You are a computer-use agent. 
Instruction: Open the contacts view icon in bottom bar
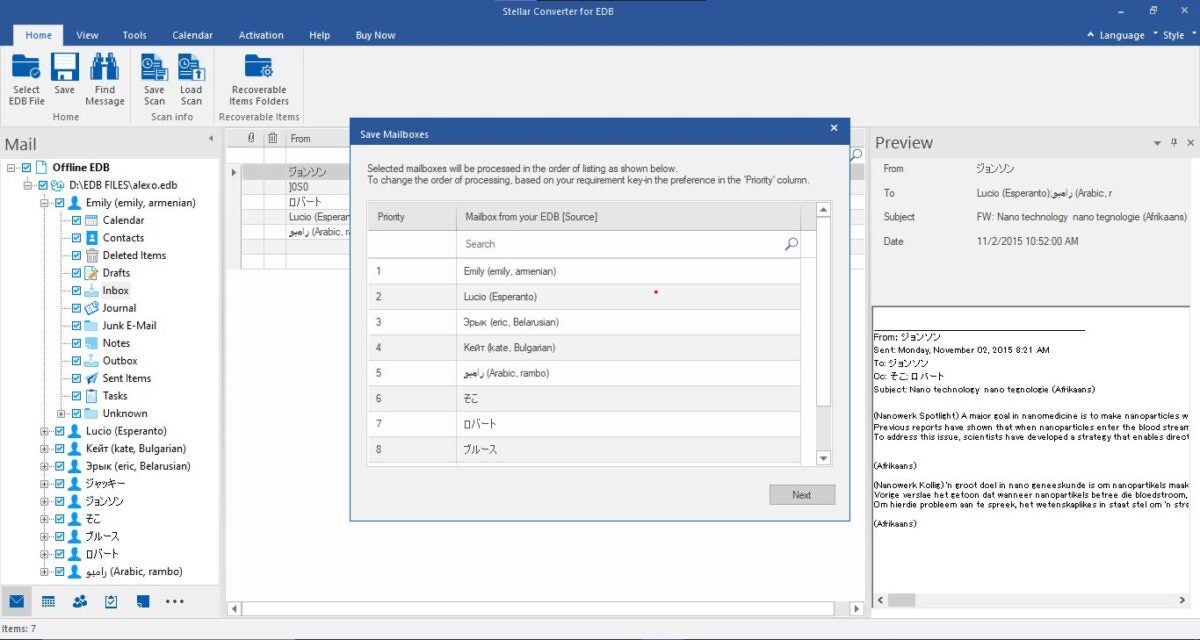(80, 601)
